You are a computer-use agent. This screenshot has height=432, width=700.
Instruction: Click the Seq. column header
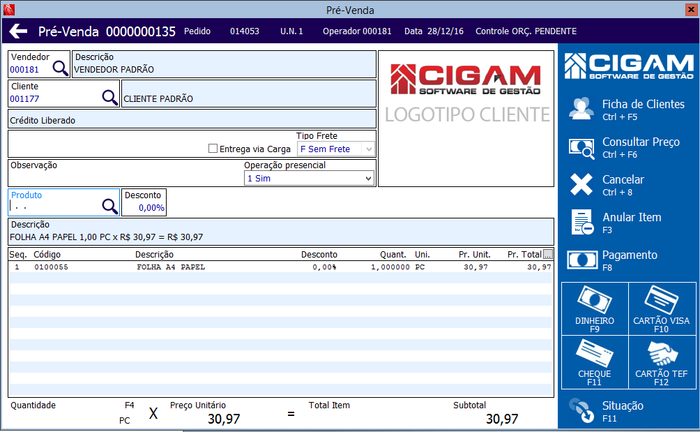18,254
